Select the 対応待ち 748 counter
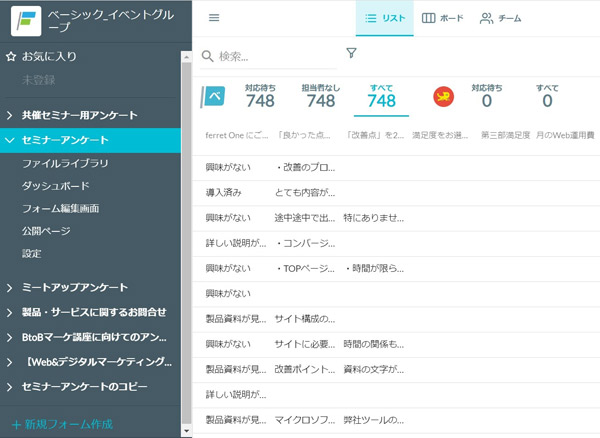 pos(260,96)
